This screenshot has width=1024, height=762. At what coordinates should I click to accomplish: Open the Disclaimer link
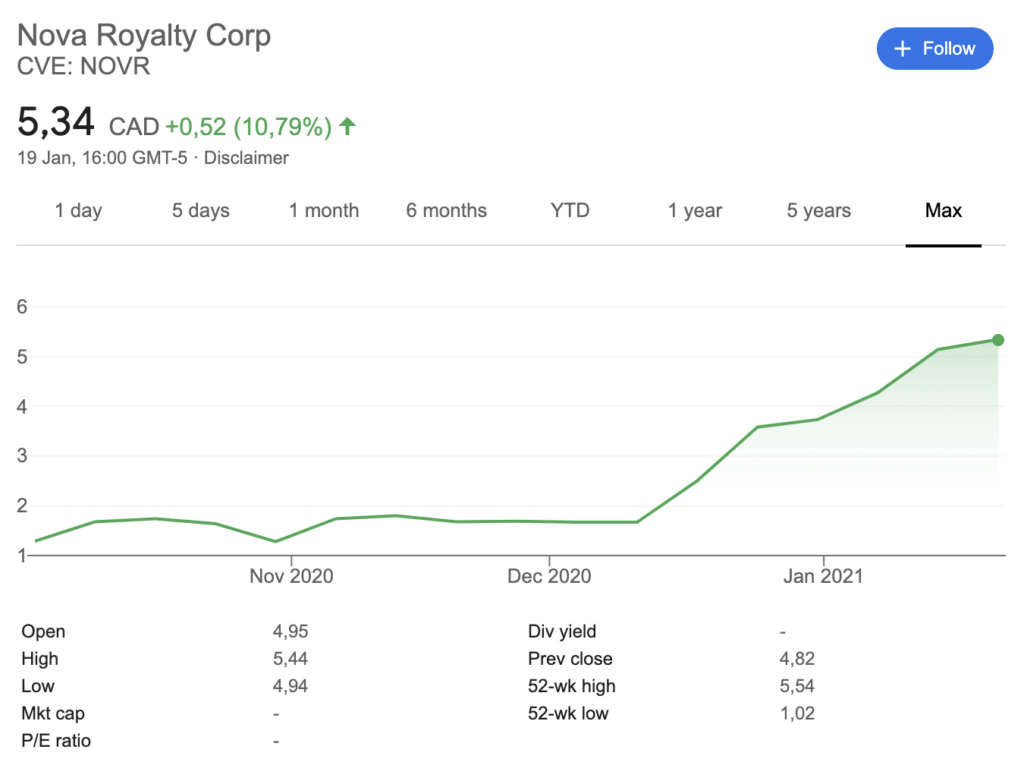coord(246,158)
